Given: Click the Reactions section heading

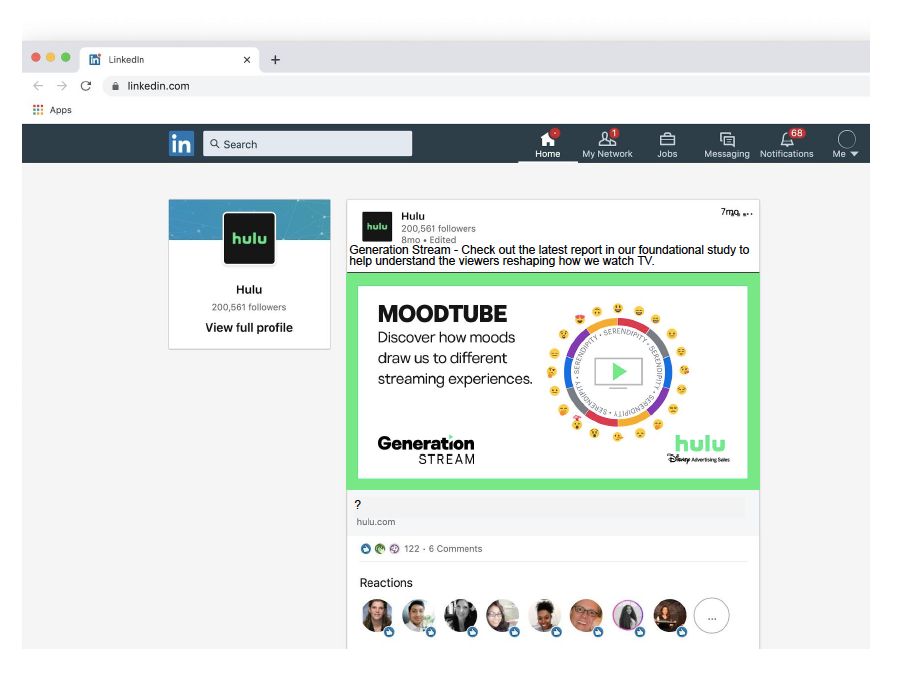Looking at the screenshot, I should 386,583.
